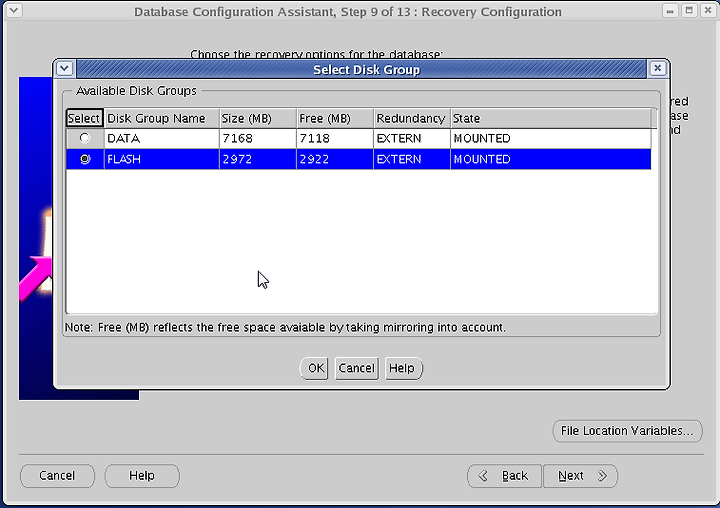Click size value 2972
Image resolution: width=720 pixels, height=508 pixels.
click(x=258, y=159)
